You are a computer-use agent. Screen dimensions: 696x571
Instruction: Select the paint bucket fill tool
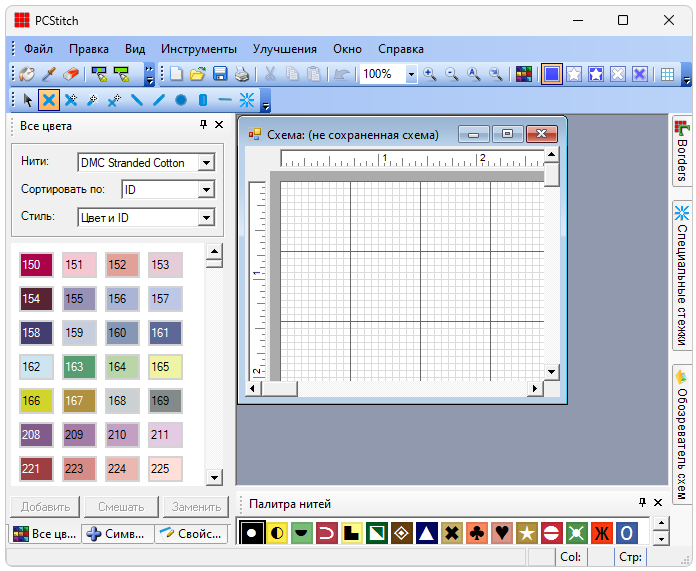27,74
